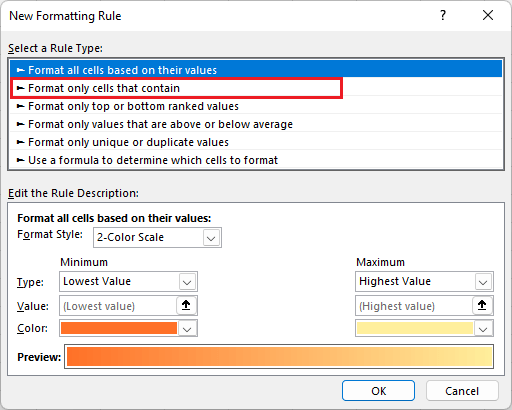Confirm the rule with the OK button
The width and height of the screenshot is (512, 410).
tap(378, 391)
